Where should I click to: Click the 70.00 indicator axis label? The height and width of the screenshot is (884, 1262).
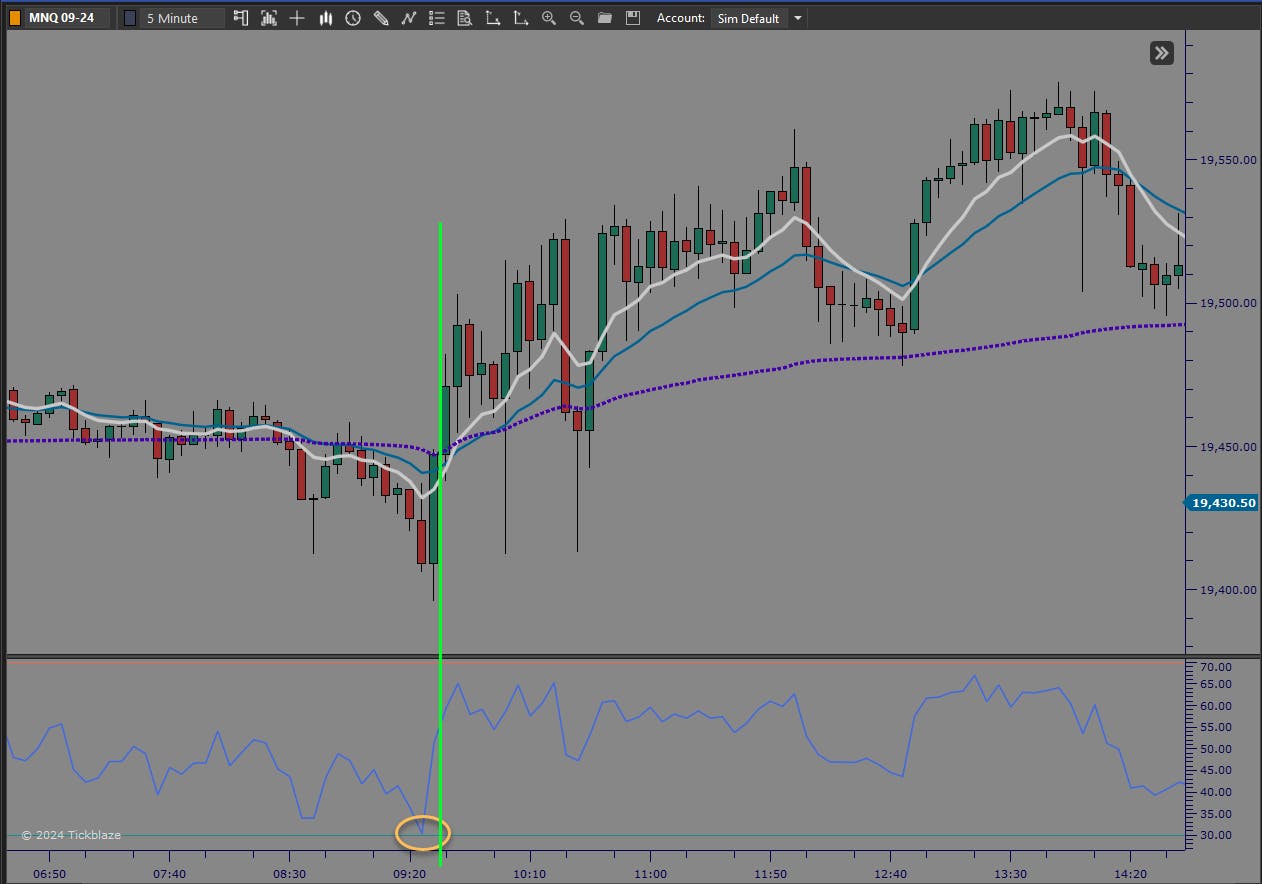coord(1214,667)
